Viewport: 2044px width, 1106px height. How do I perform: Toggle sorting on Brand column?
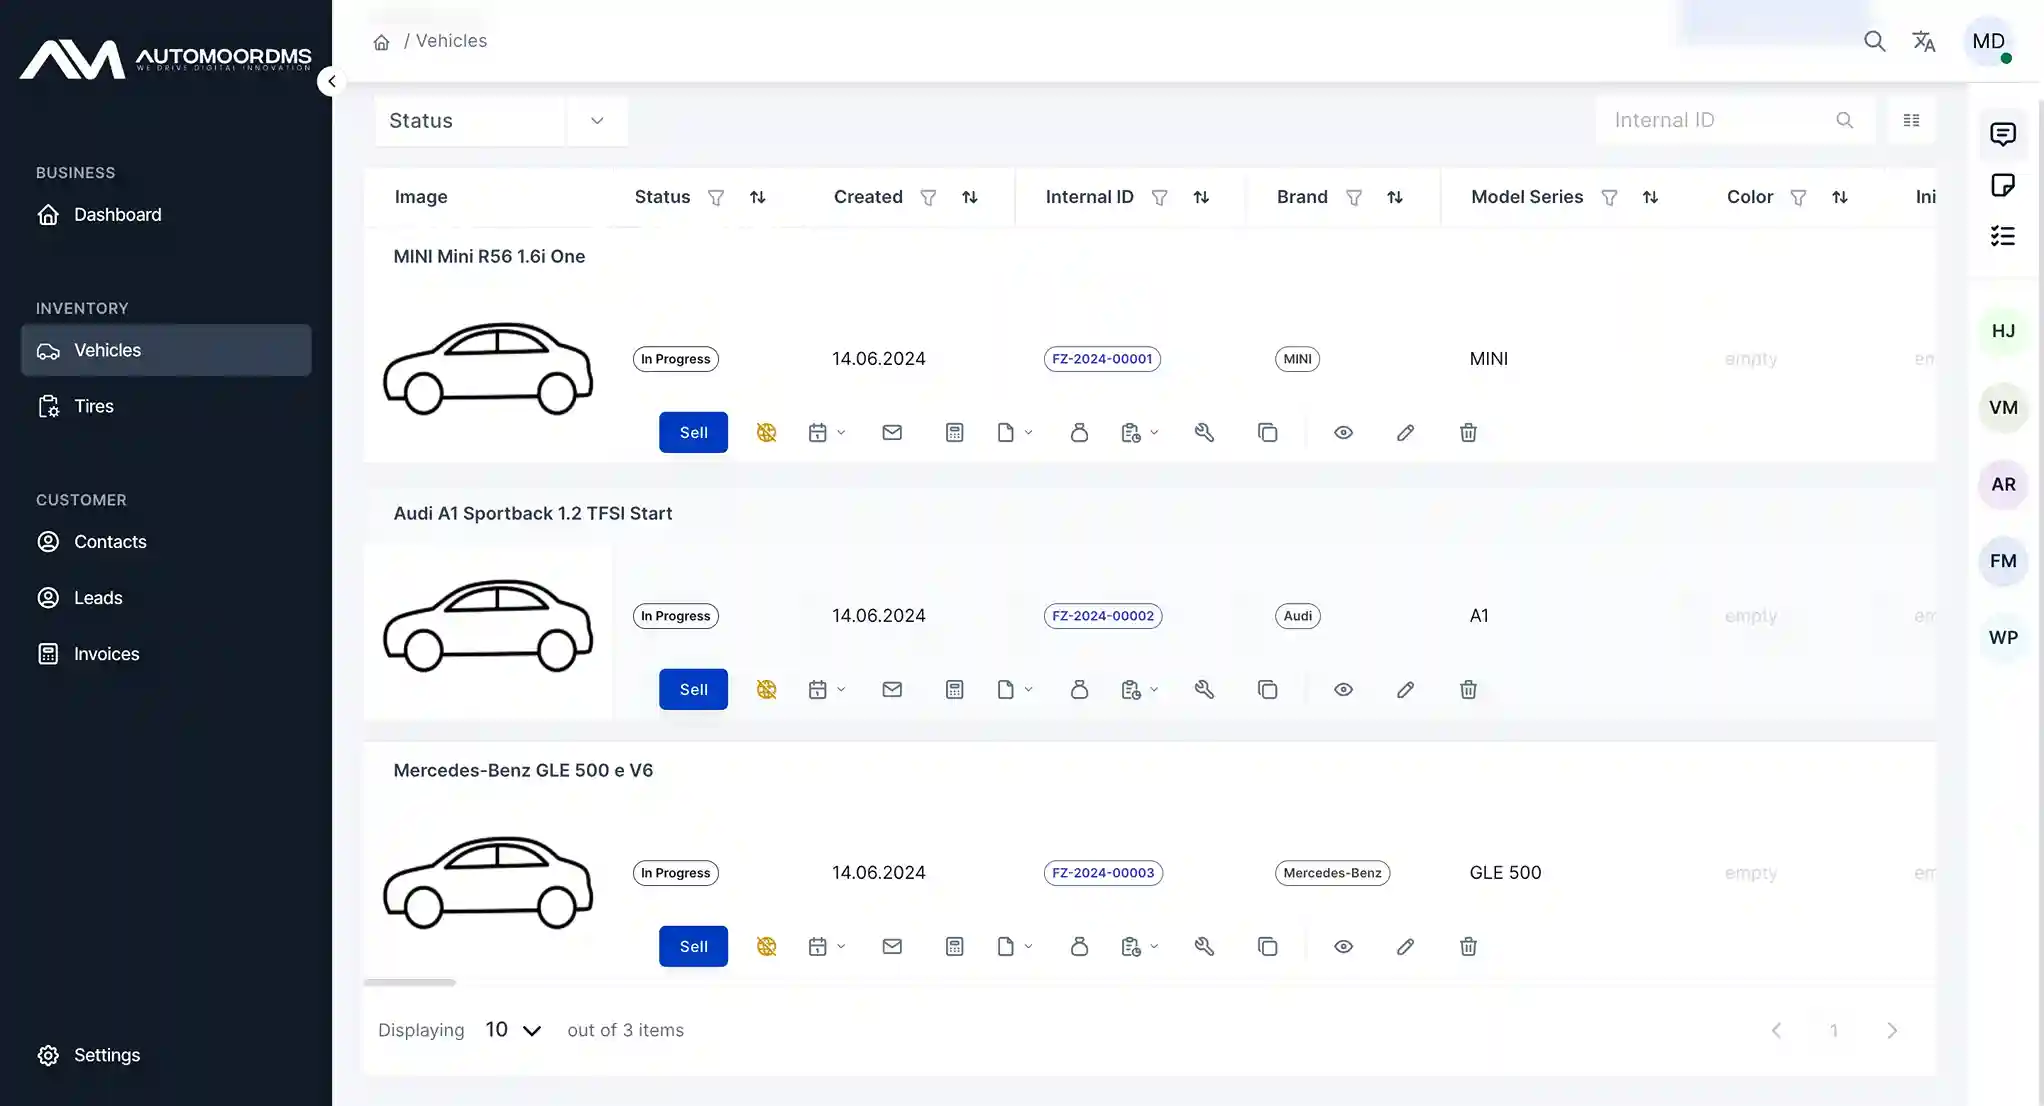coord(1394,197)
